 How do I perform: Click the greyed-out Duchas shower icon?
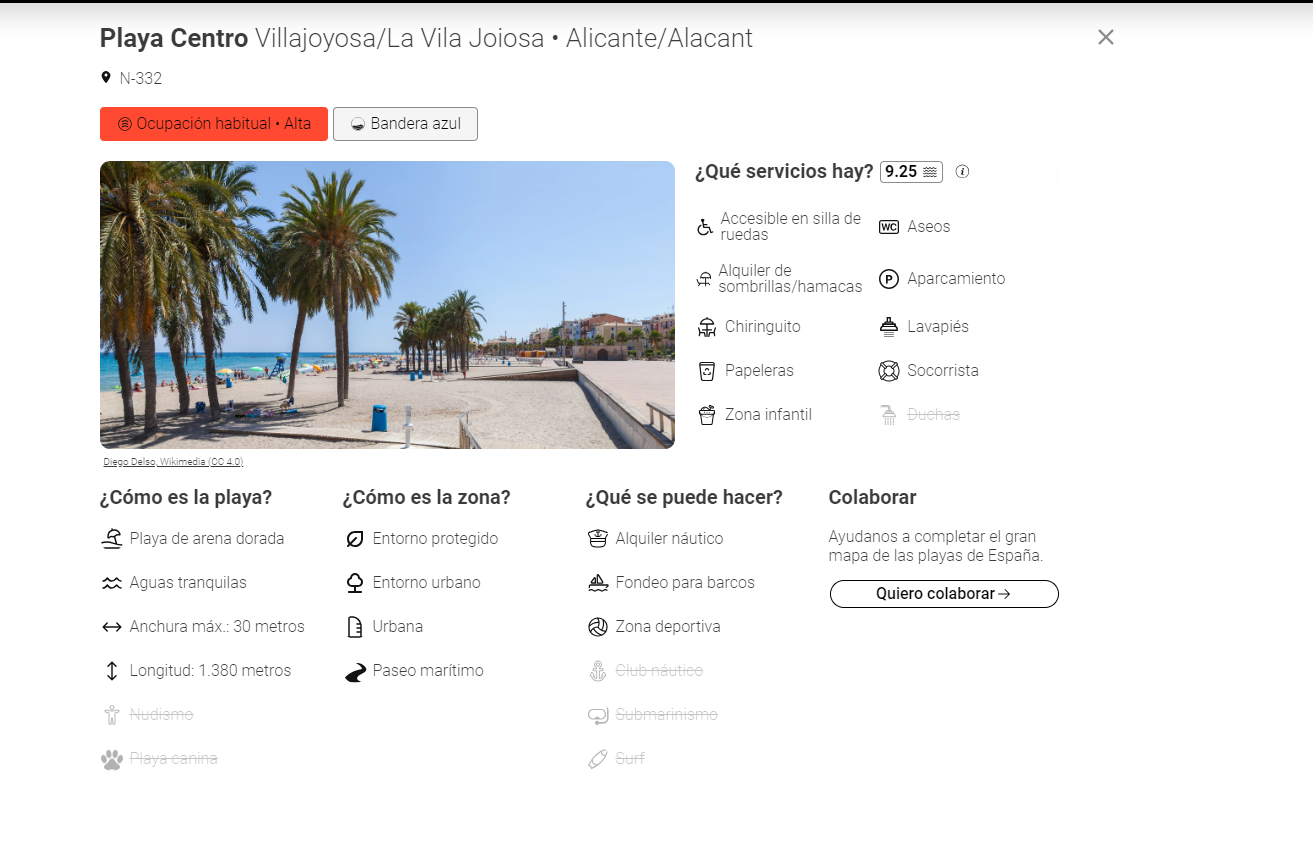click(889, 415)
